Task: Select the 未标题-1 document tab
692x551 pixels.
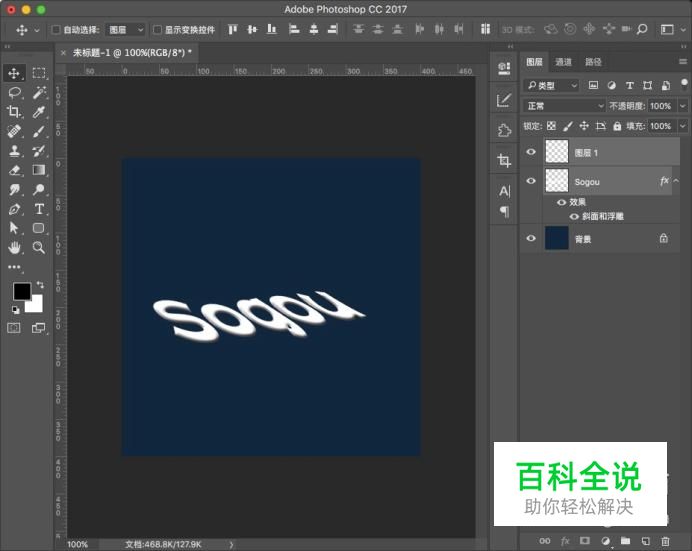Action: click(132, 52)
